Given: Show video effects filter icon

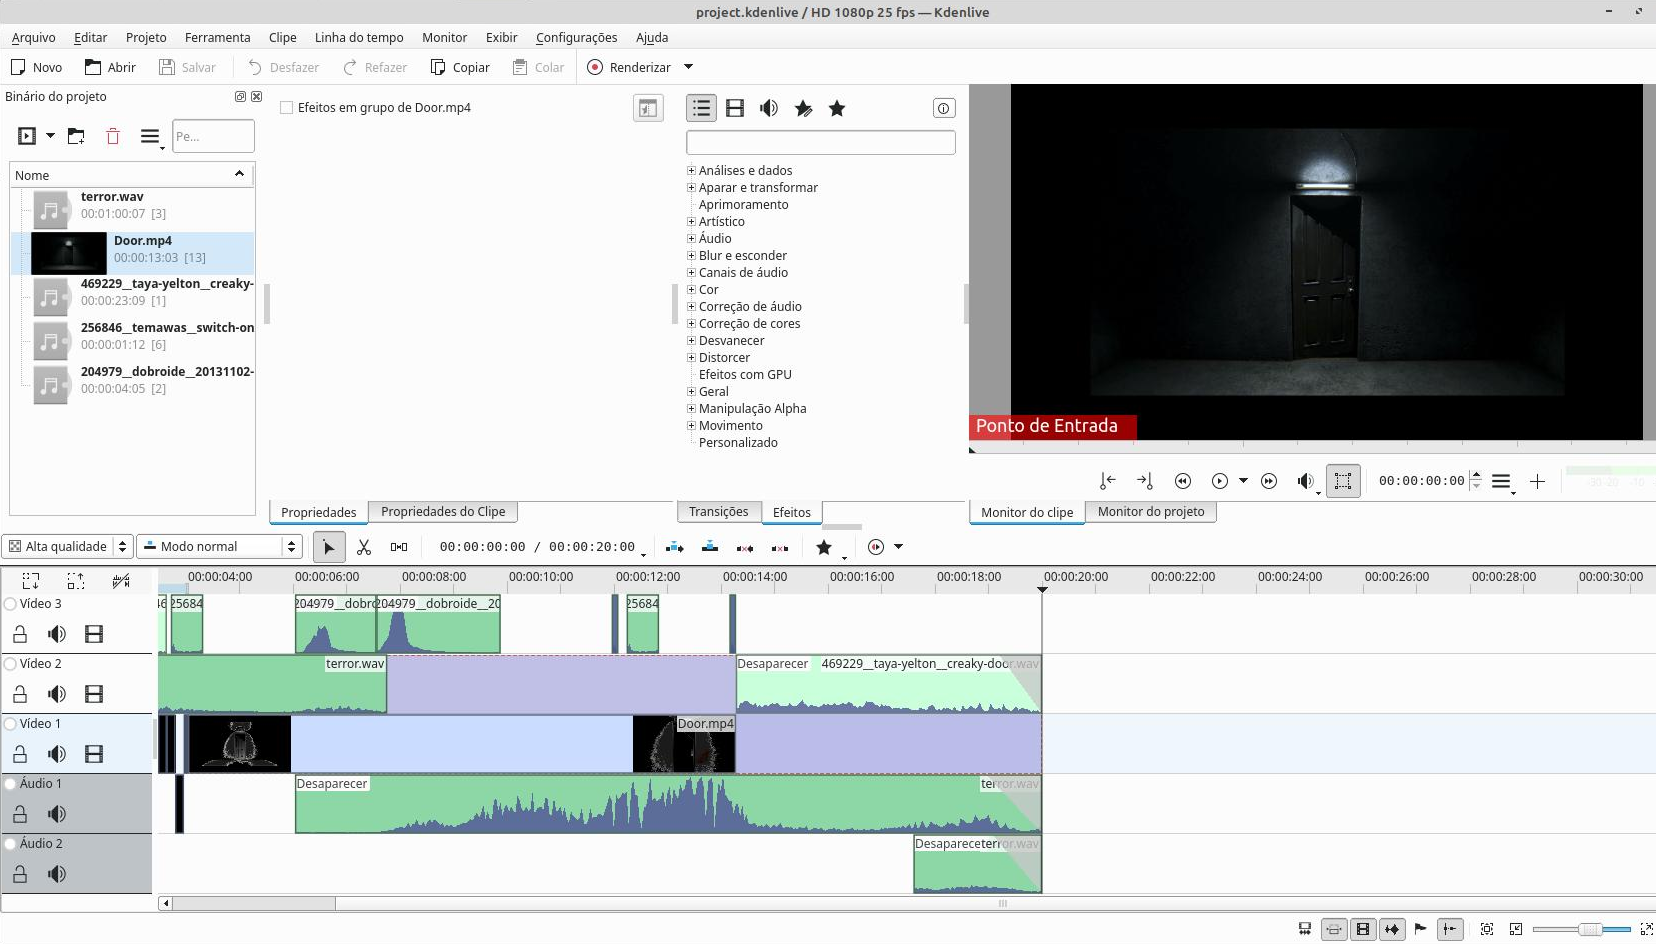Looking at the screenshot, I should tap(735, 108).
